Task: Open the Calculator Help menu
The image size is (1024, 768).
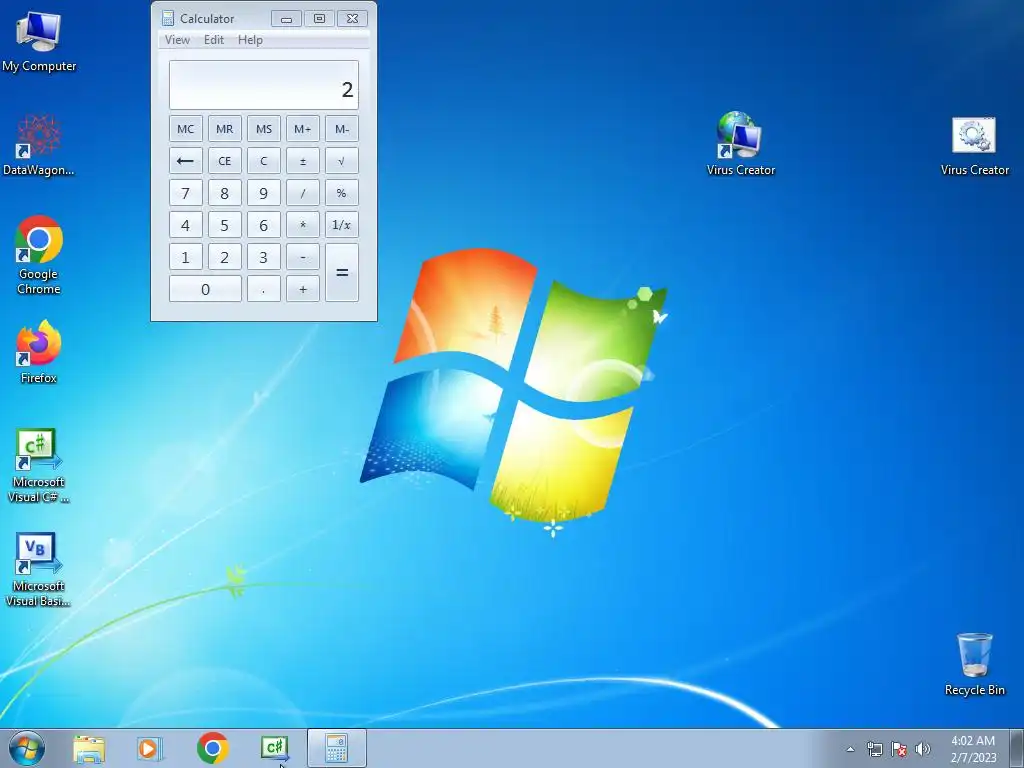Action: [250, 40]
